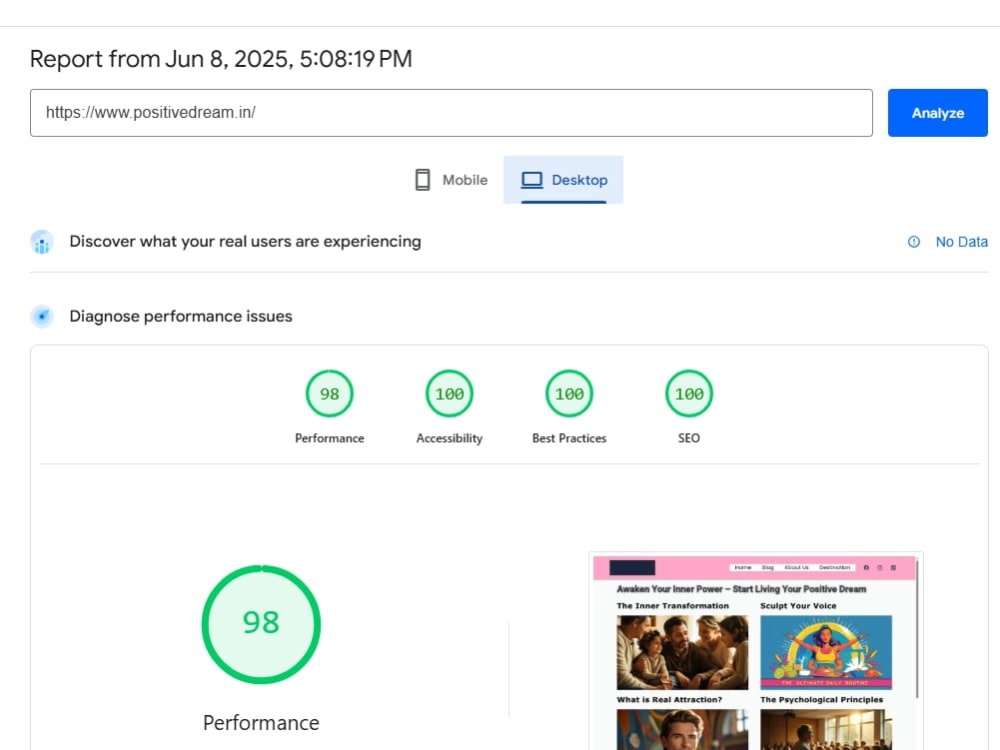Select the SEO score gauge
The width and height of the screenshot is (1000, 750).
(x=689, y=393)
